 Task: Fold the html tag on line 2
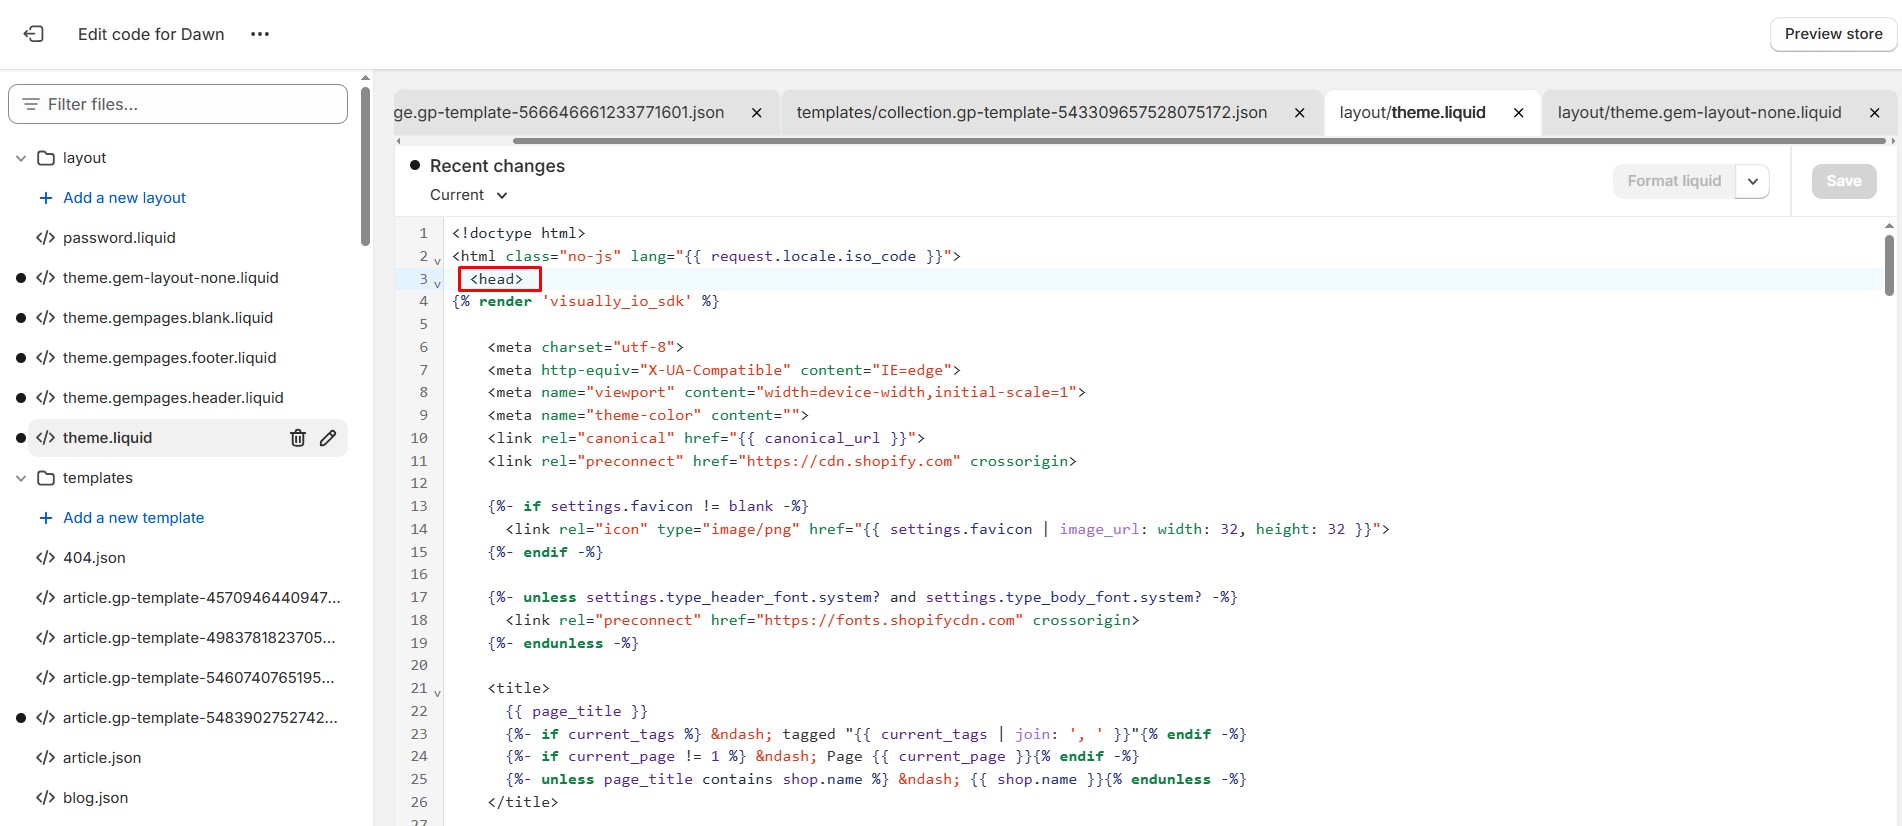pos(437,260)
